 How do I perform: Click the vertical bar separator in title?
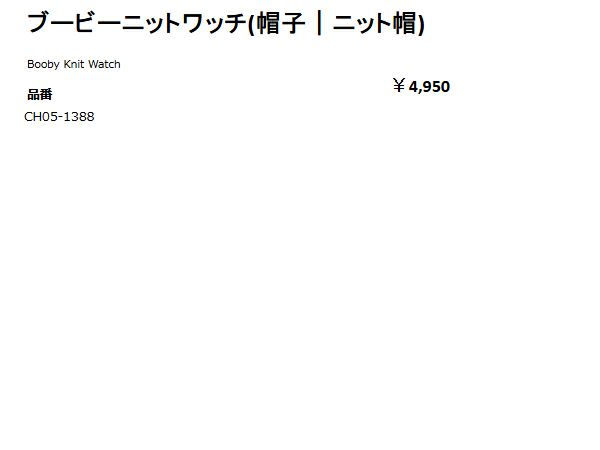pyautogui.click(x=319, y=24)
